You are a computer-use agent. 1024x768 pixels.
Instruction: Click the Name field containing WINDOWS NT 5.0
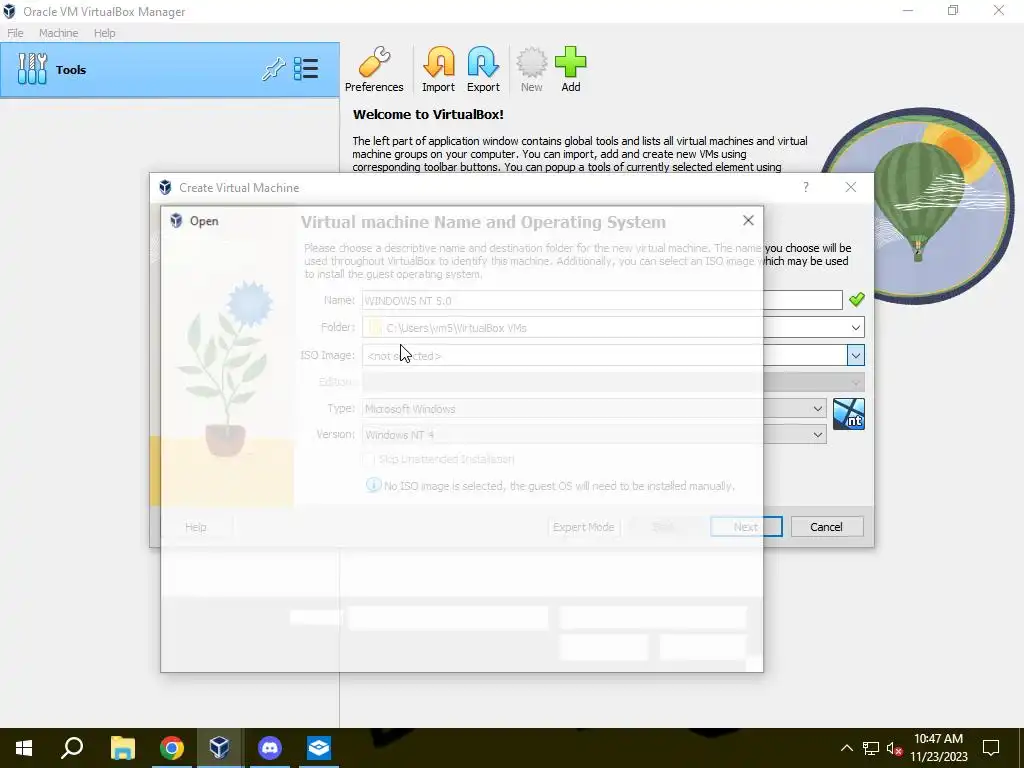[x=602, y=300]
